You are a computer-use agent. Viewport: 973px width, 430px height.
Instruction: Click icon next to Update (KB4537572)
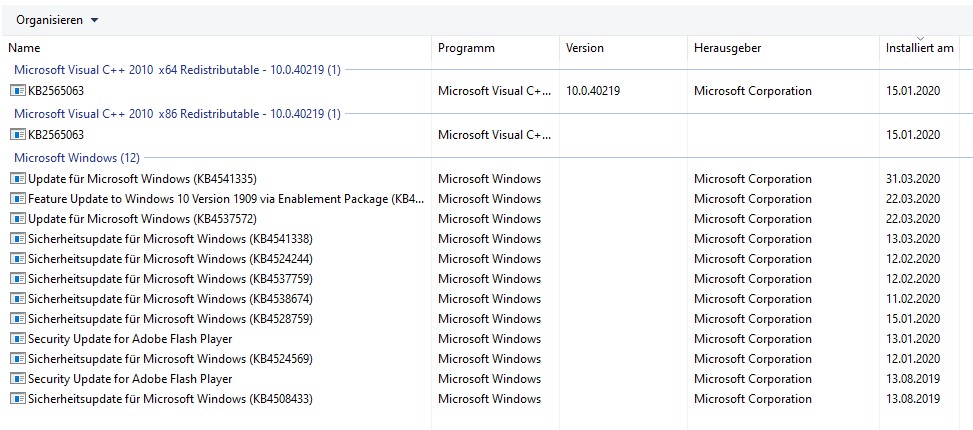pos(18,219)
